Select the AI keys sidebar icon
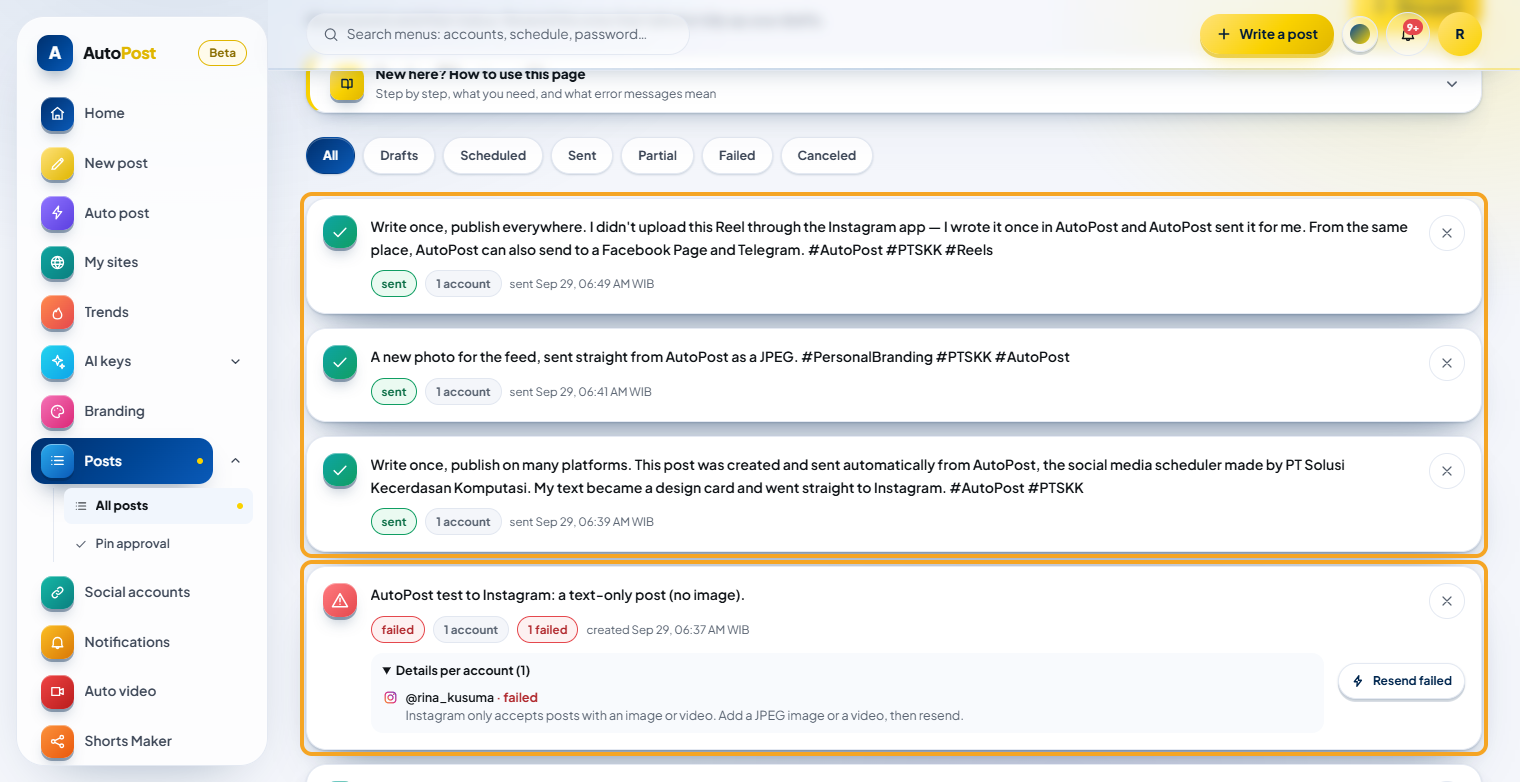The image size is (1520, 782). tap(57, 361)
